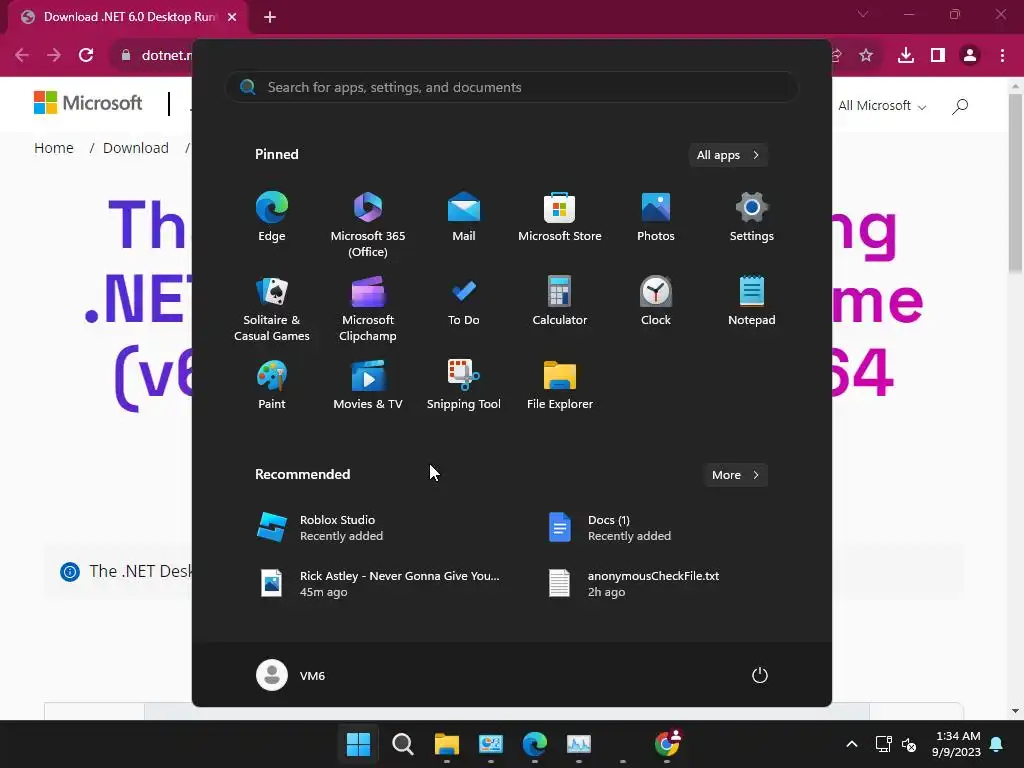The width and height of the screenshot is (1024, 768).
Task: Open Microsoft Store from pinned
Action: pyautogui.click(x=560, y=217)
